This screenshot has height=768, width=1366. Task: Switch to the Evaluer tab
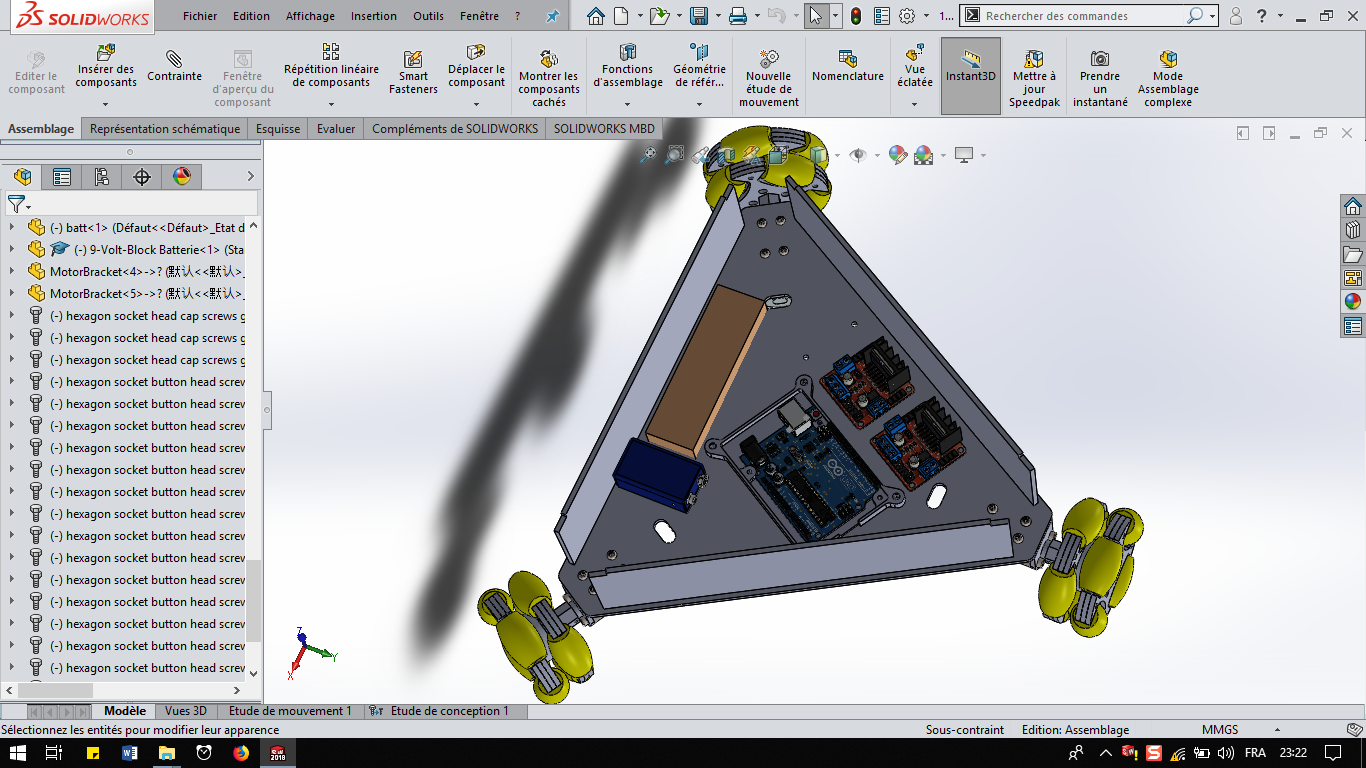(336, 128)
